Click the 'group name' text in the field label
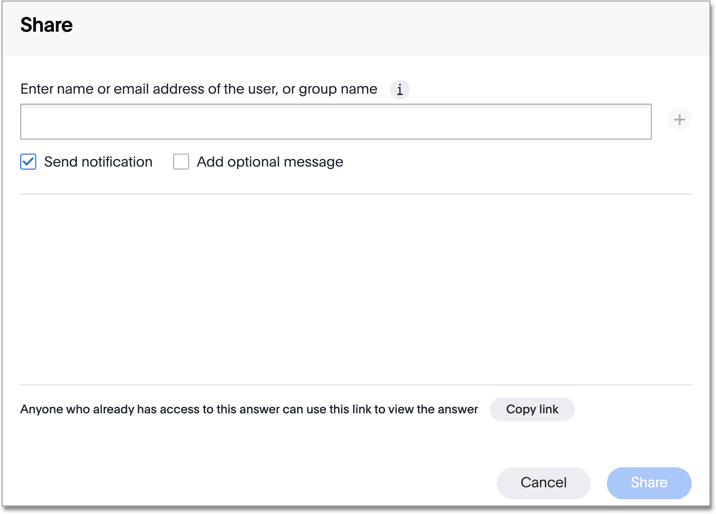The height and width of the screenshot is (514, 716). point(338,89)
